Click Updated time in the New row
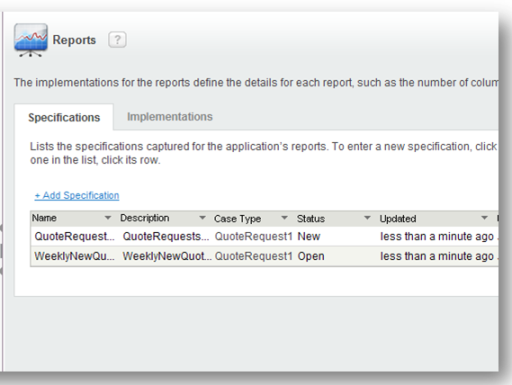This screenshot has width=512, height=385. [437, 236]
